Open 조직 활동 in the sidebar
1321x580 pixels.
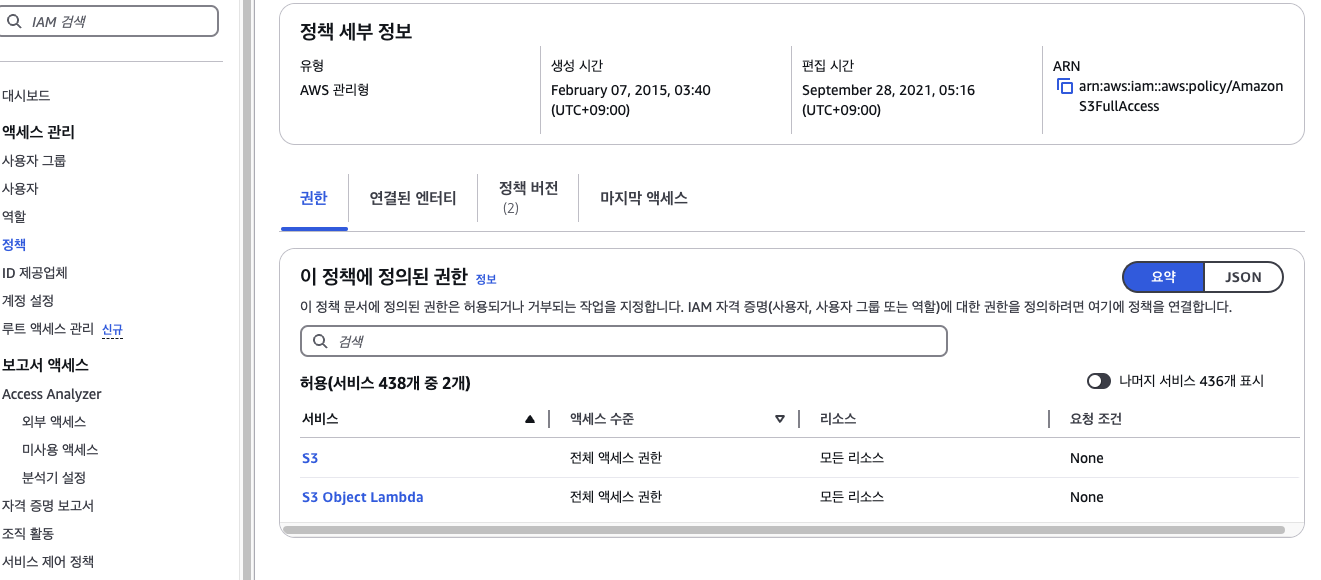click(x=28, y=534)
